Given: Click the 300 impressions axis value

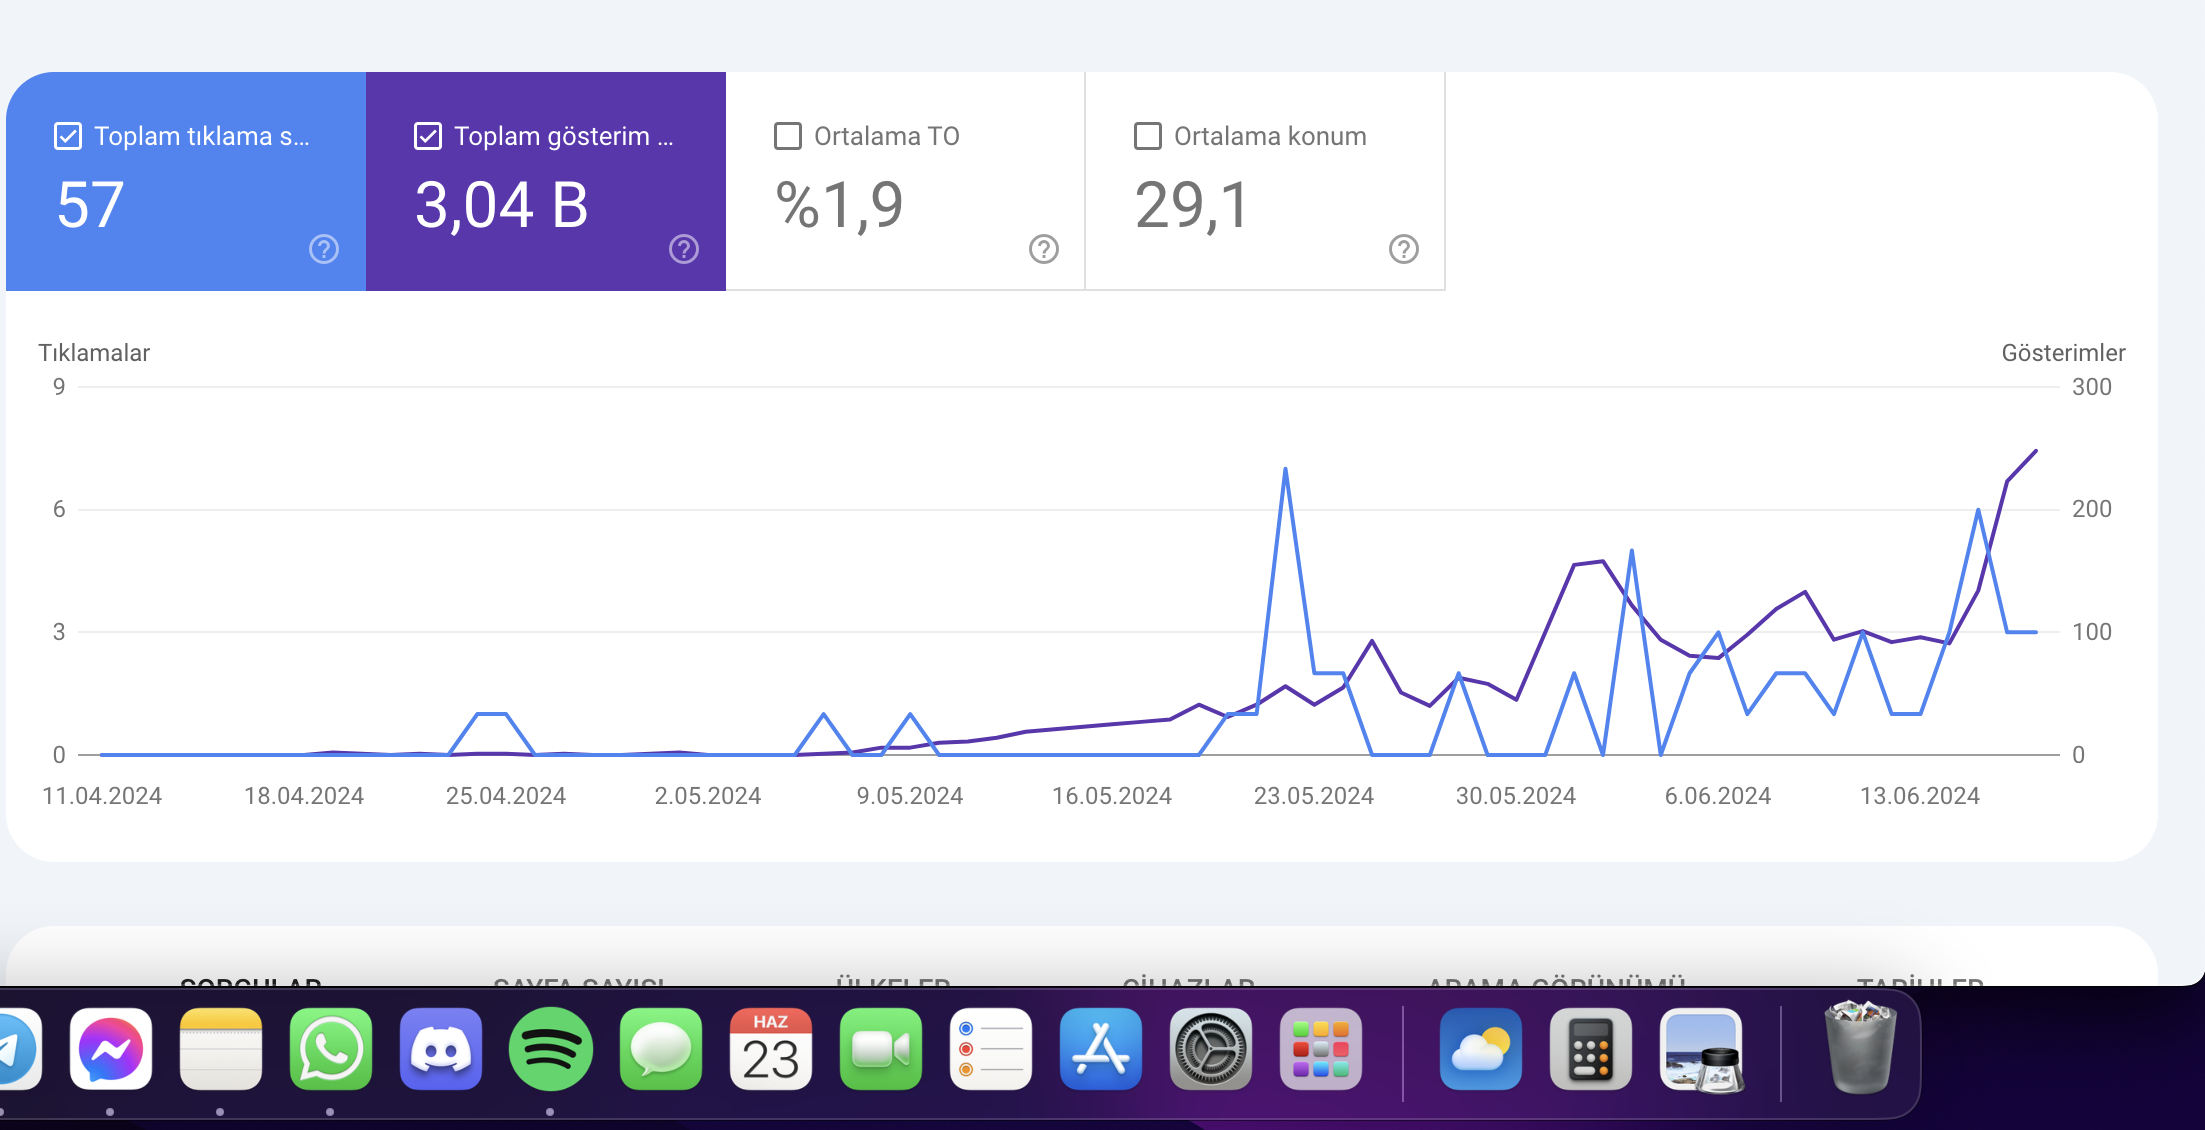Looking at the screenshot, I should tap(2091, 387).
